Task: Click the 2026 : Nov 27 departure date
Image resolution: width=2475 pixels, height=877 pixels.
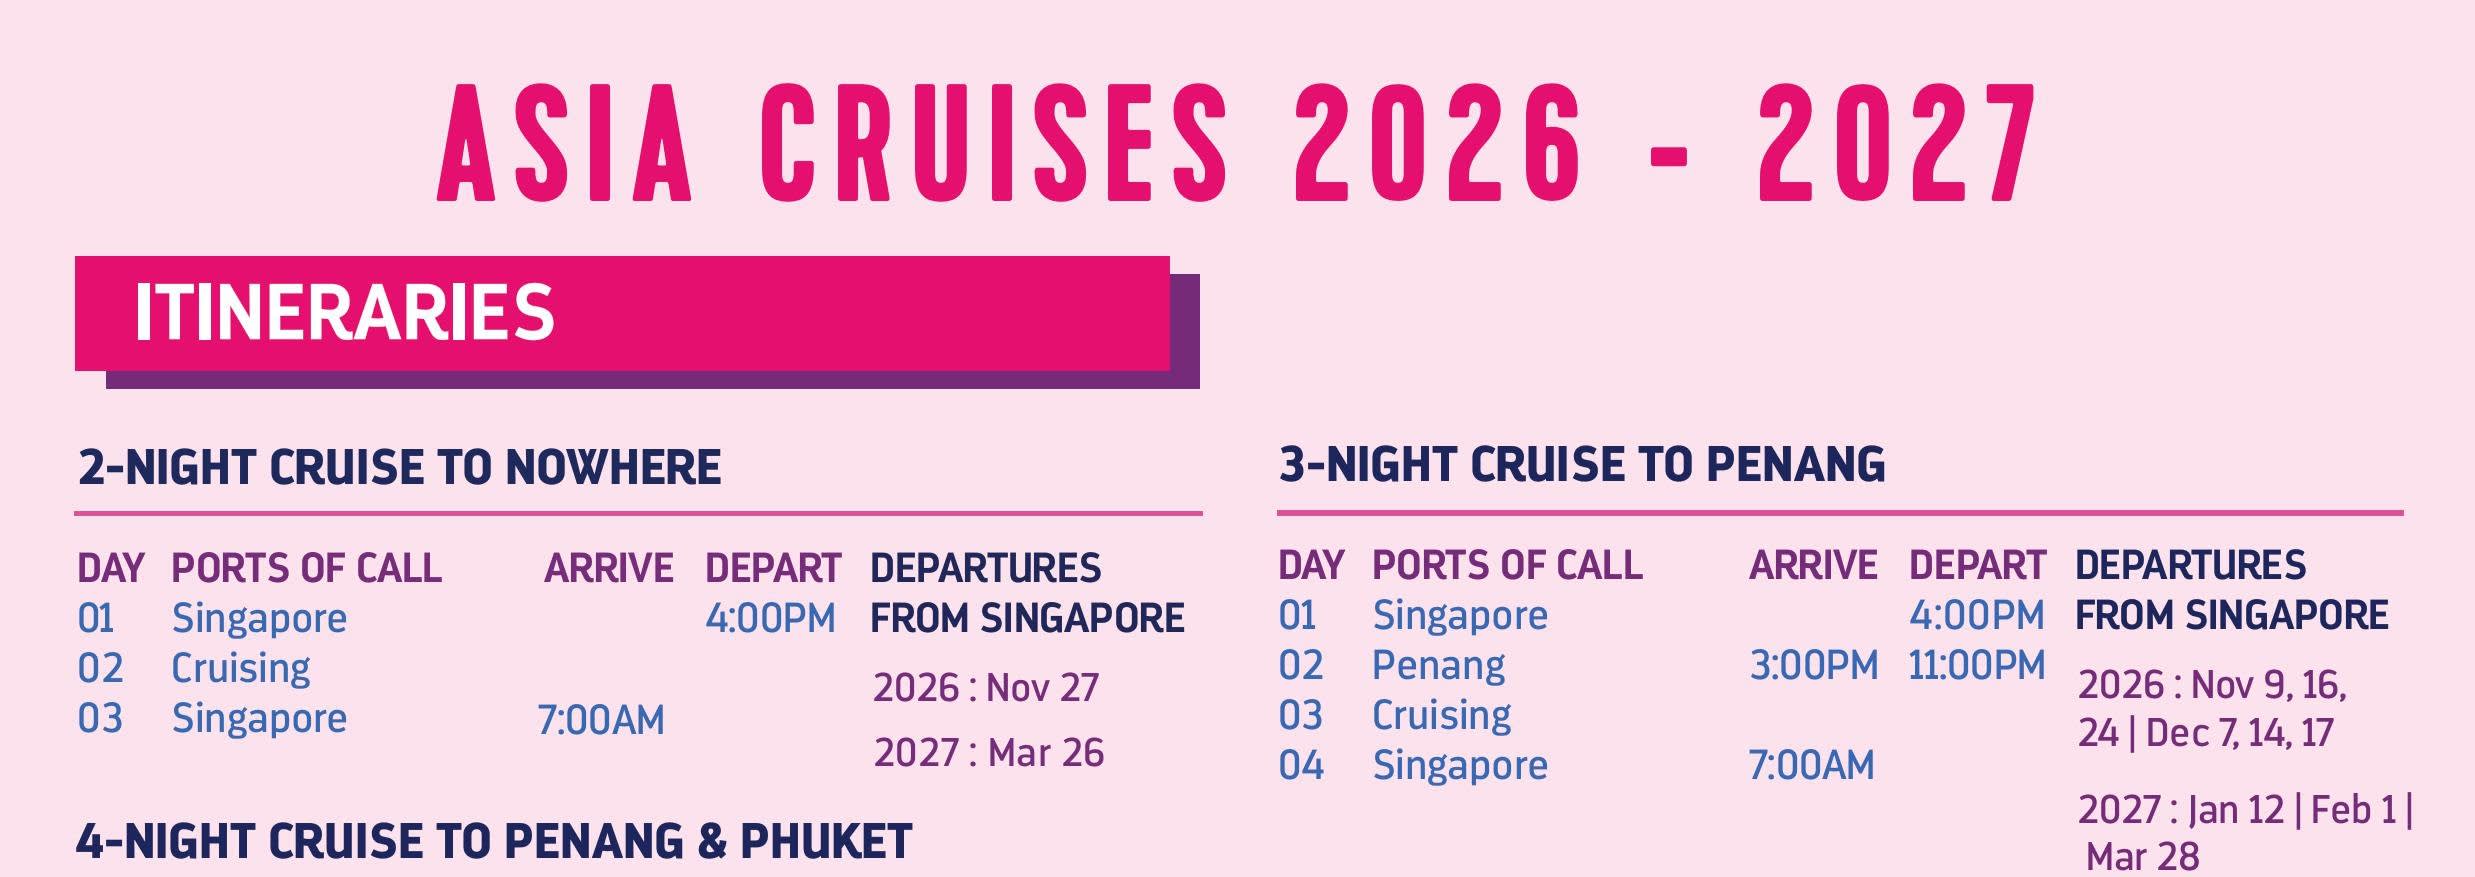Action: coord(985,688)
